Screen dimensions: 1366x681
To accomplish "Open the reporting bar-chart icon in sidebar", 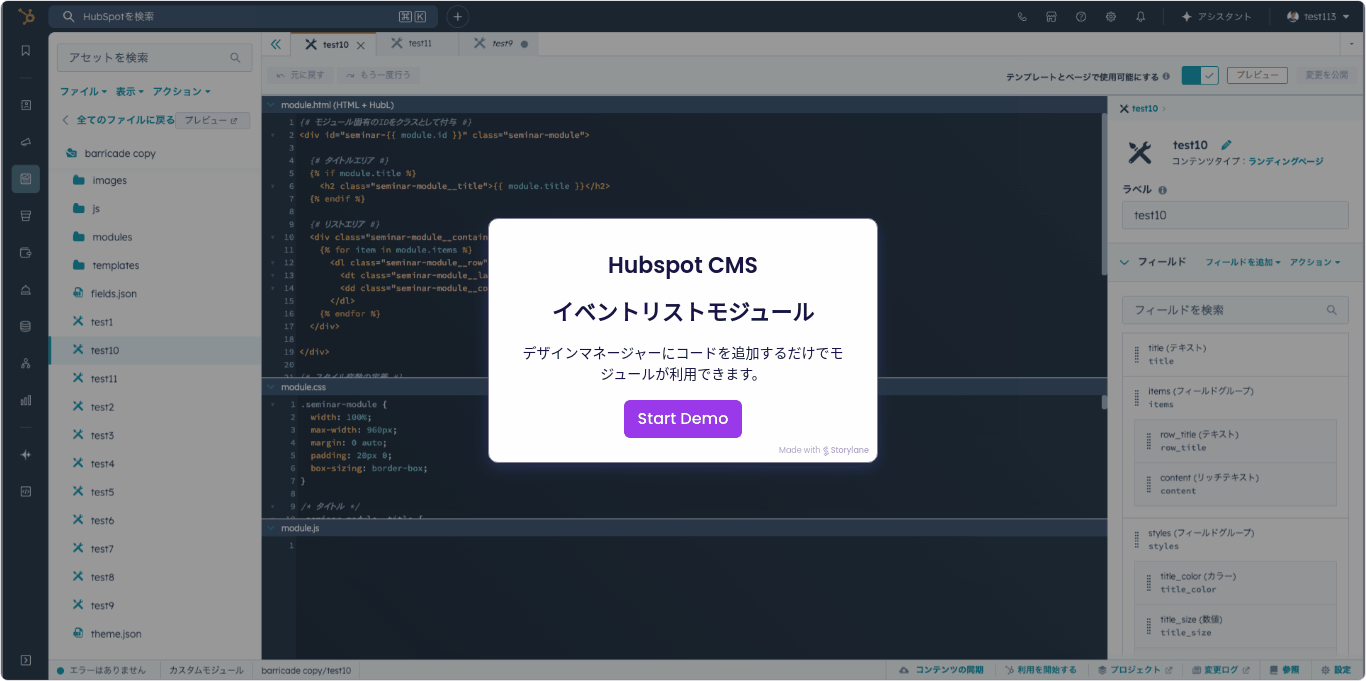I will 26,400.
